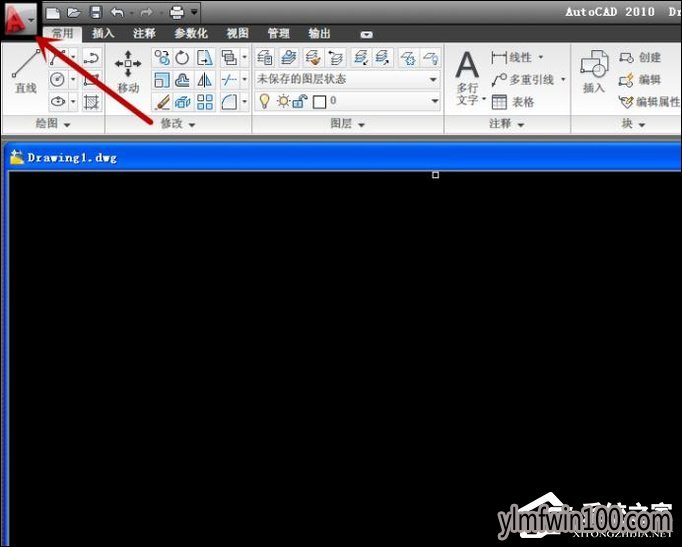
Task: Select the Move (移动) tool
Action: coord(128,72)
